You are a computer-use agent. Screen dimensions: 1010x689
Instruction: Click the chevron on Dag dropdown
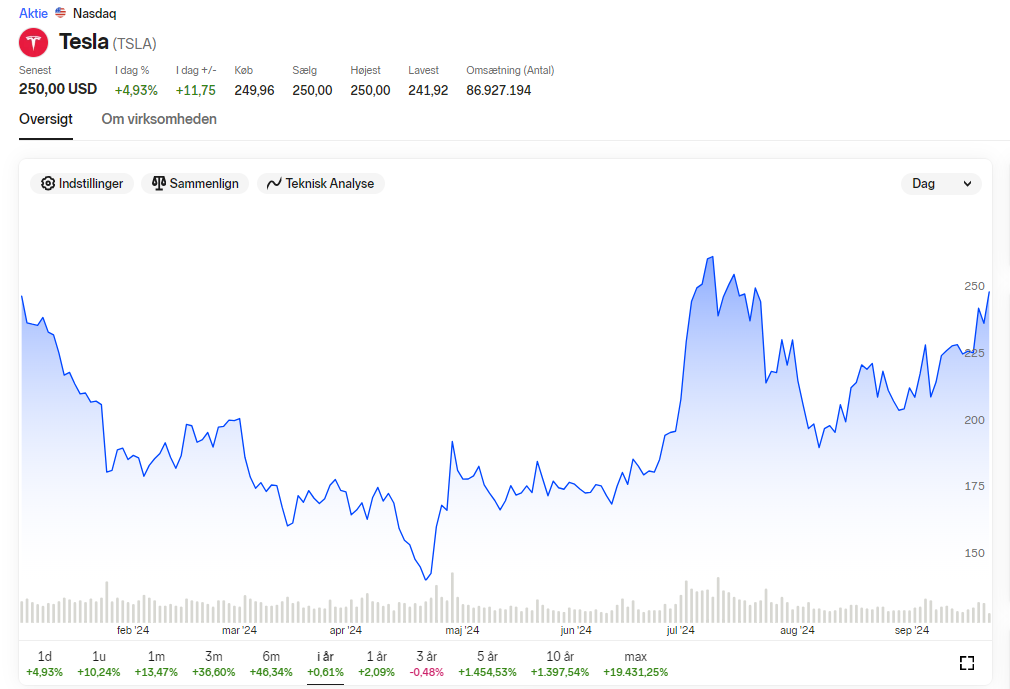tap(967, 184)
